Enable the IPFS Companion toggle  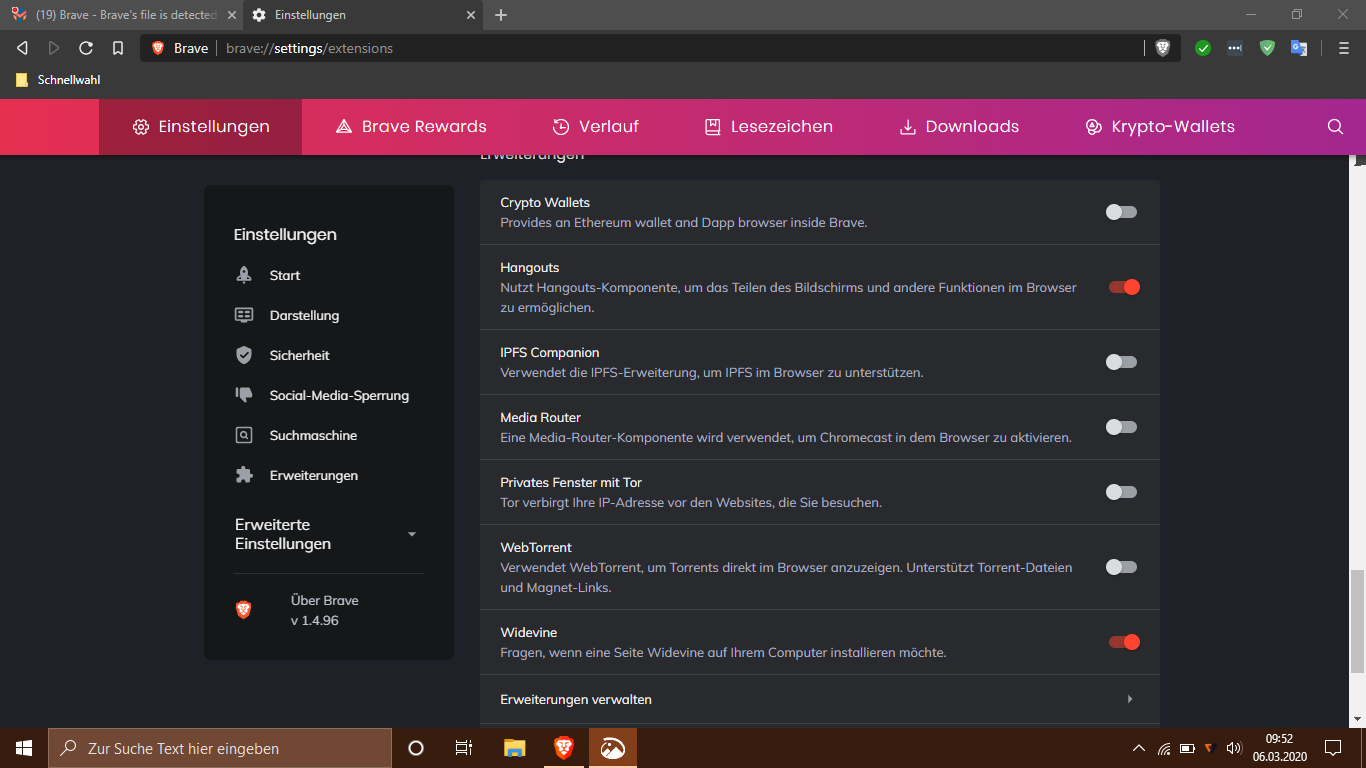point(1121,362)
